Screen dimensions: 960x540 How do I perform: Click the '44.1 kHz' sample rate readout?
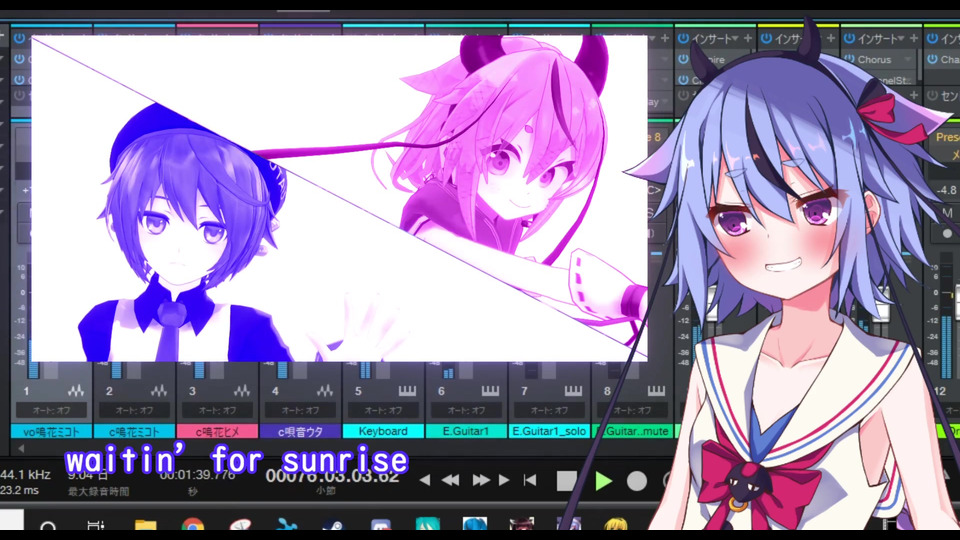click(26, 474)
